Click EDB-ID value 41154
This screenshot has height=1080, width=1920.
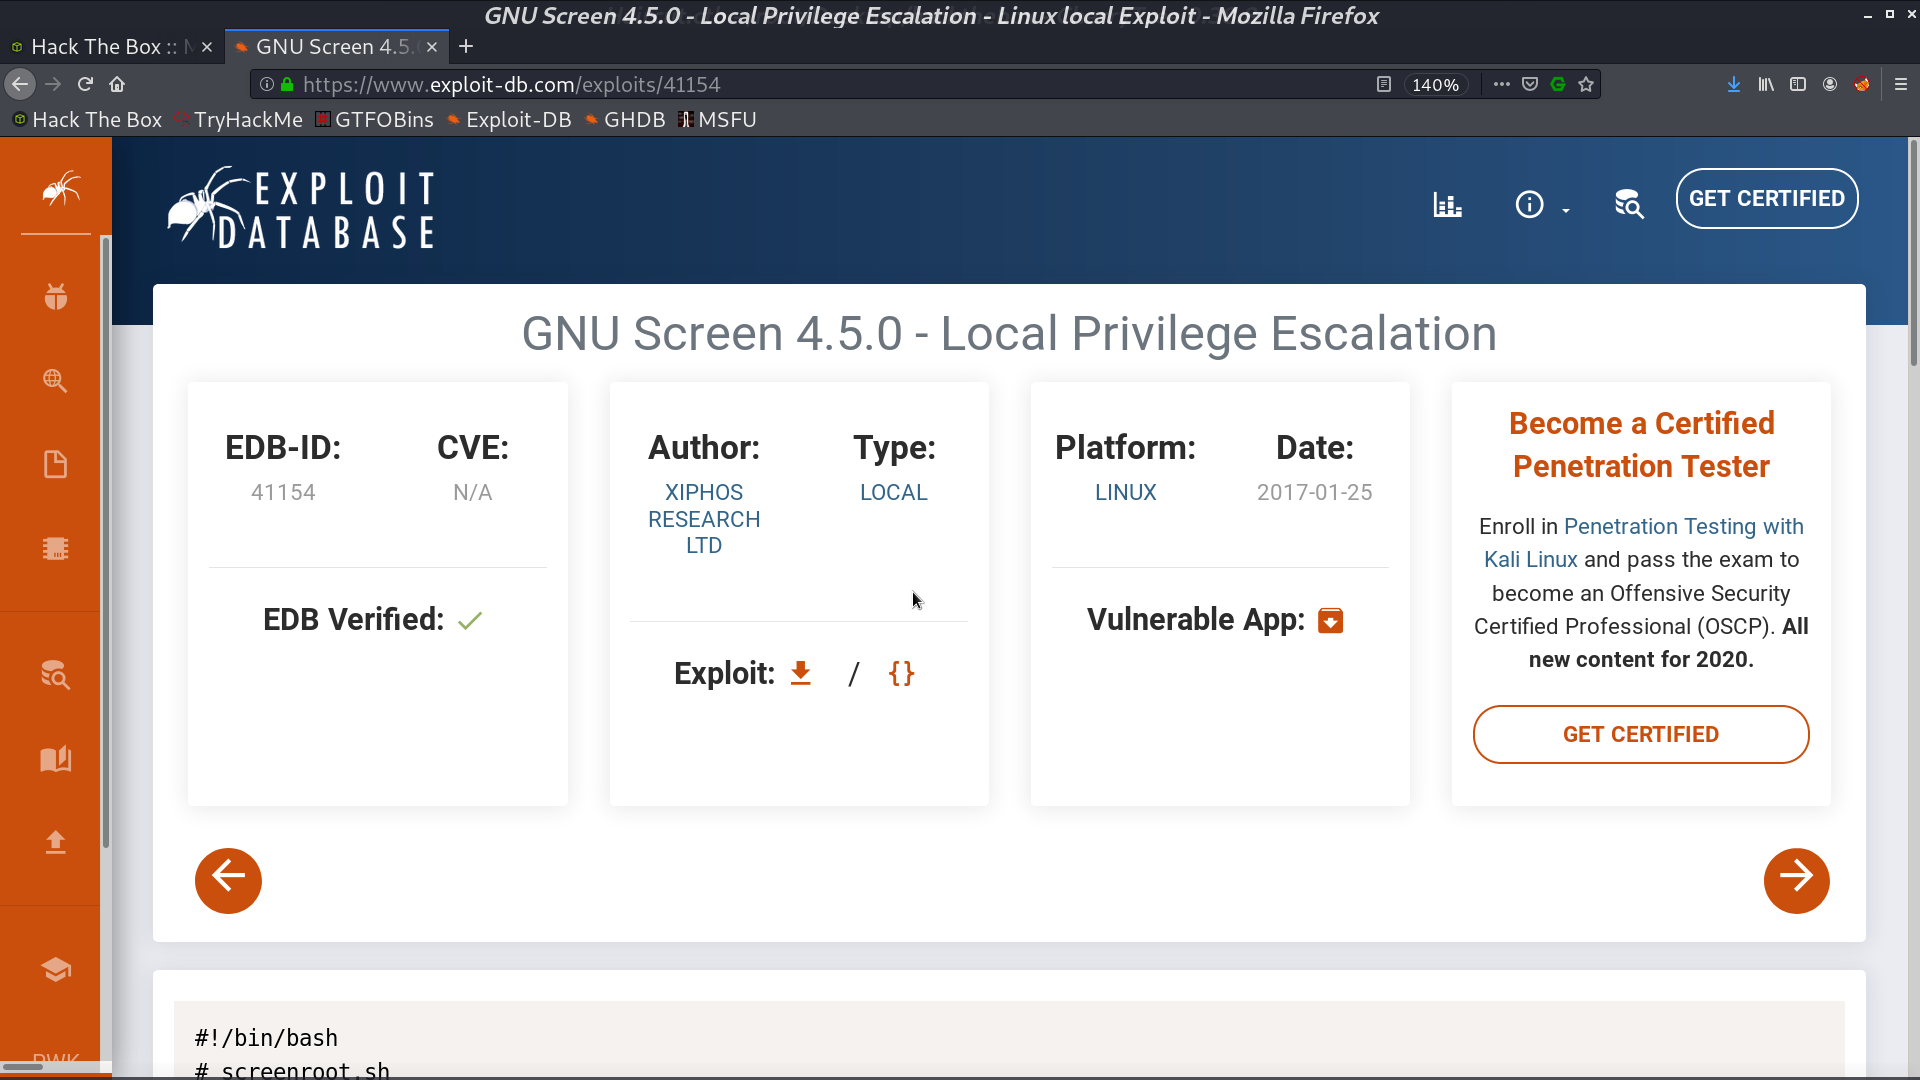point(283,492)
